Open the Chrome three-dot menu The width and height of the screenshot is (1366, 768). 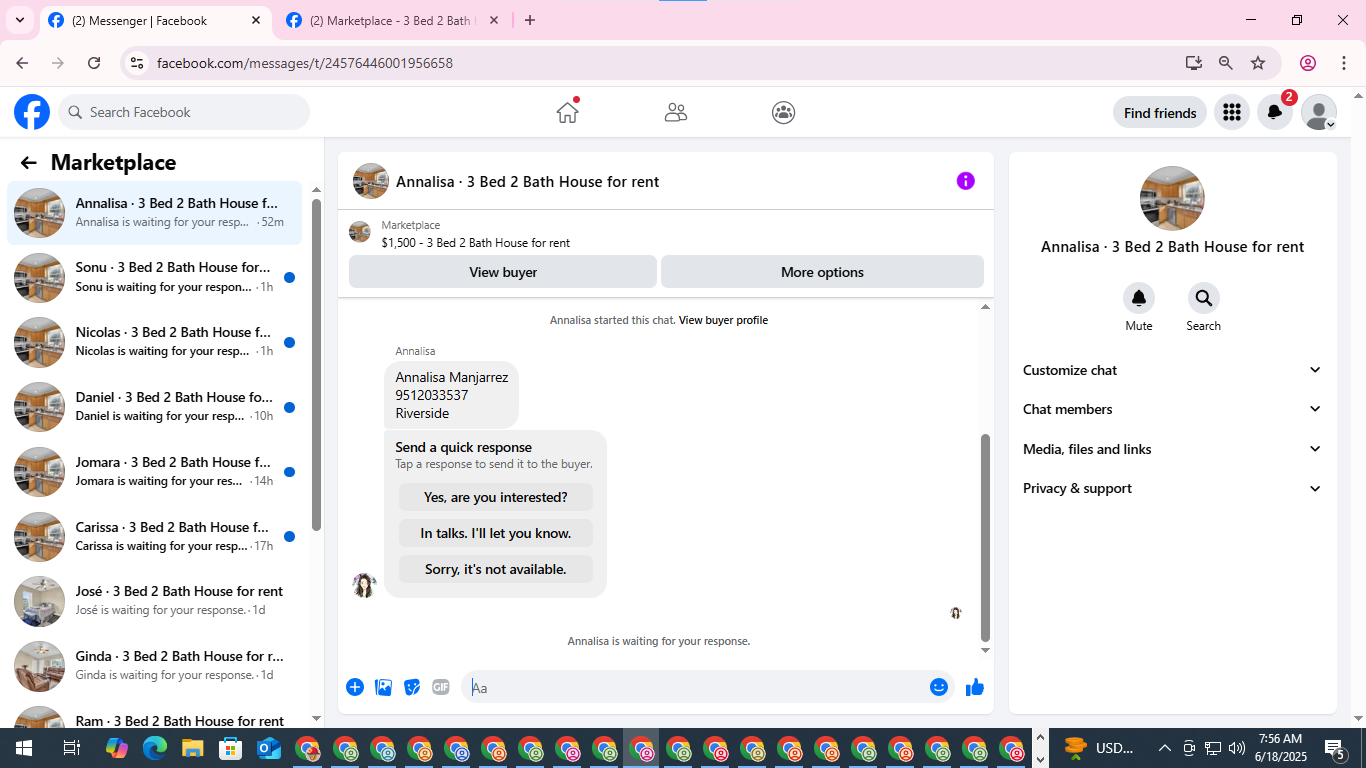click(1342, 63)
